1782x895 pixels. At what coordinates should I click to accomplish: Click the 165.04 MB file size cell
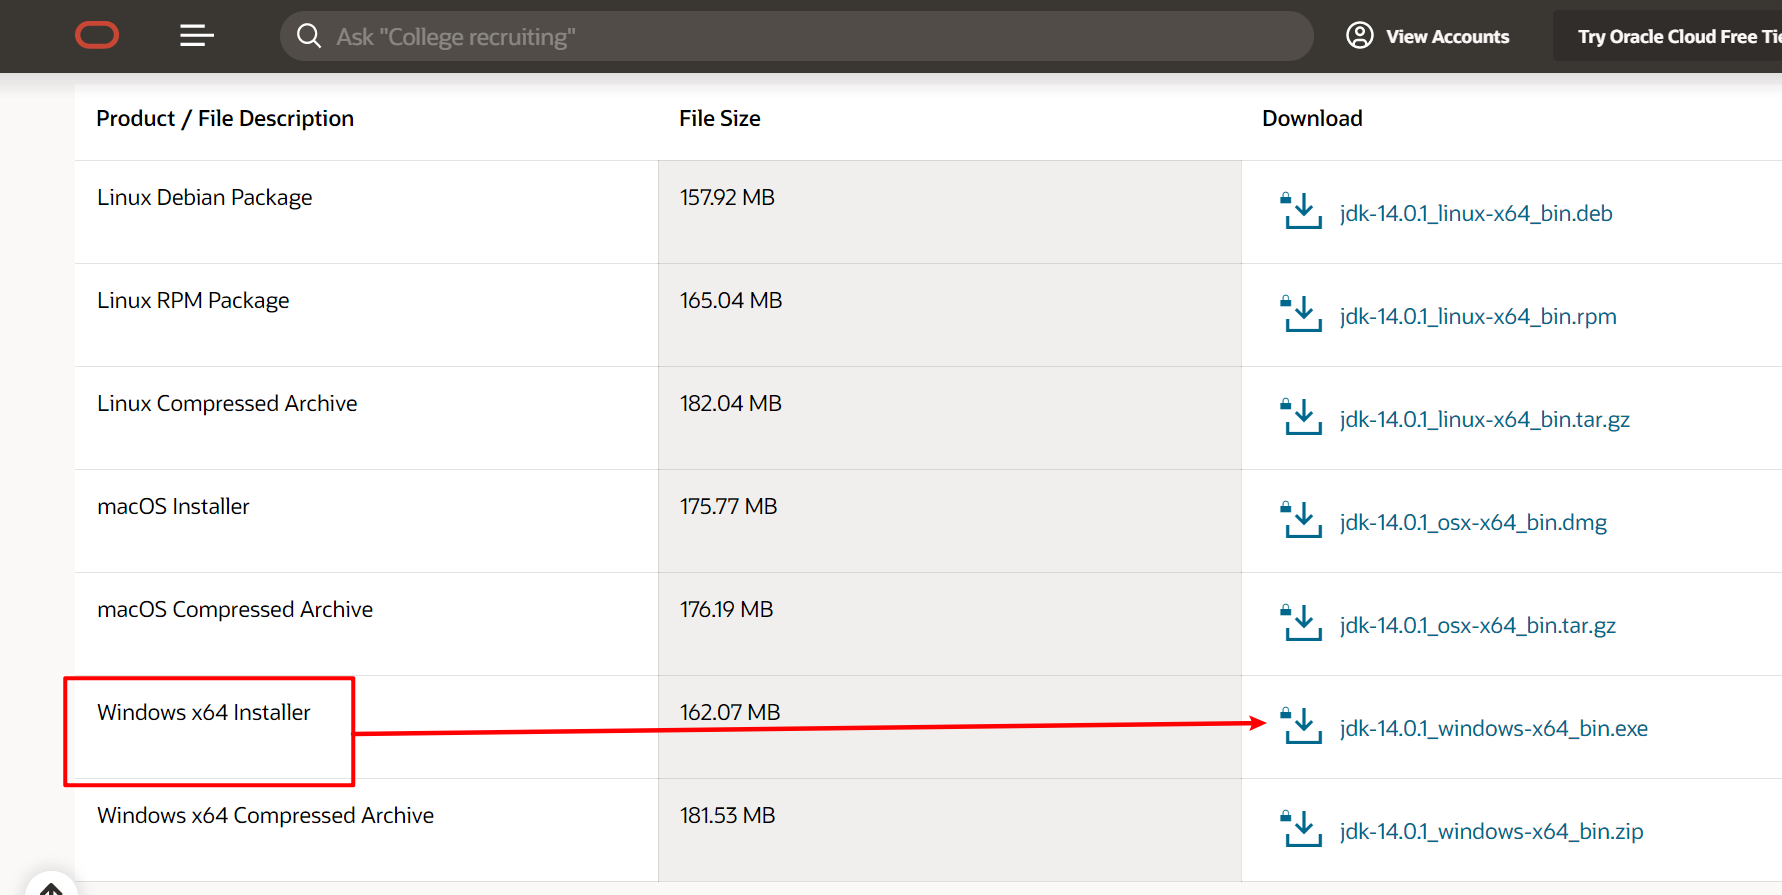pyautogui.click(x=949, y=315)
